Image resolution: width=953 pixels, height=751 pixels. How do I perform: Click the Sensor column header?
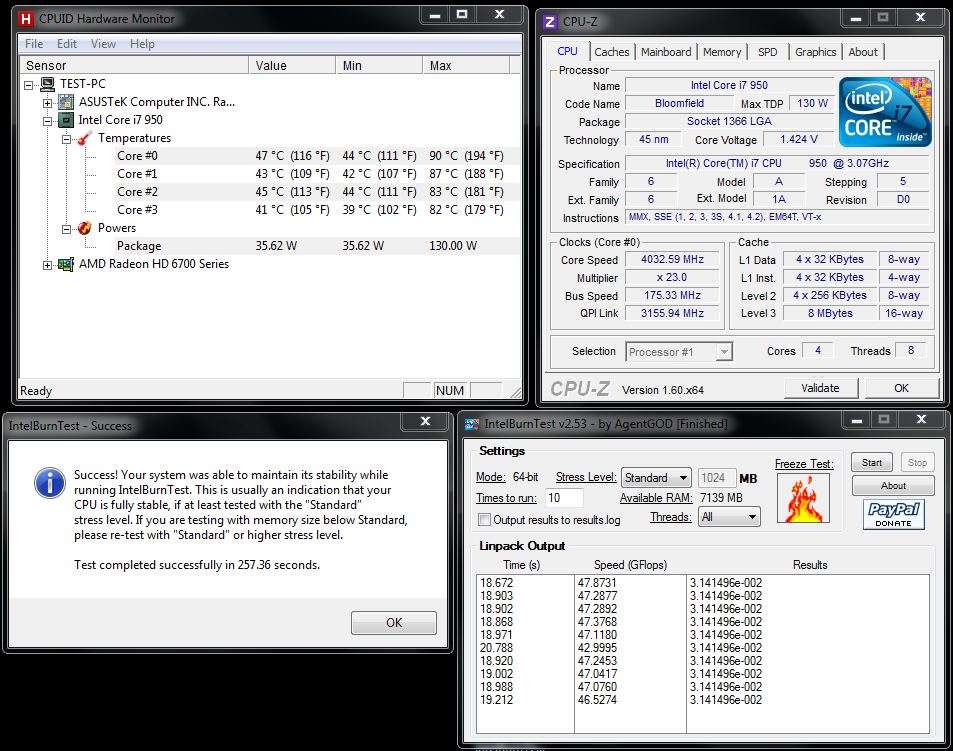pos(134,66)
